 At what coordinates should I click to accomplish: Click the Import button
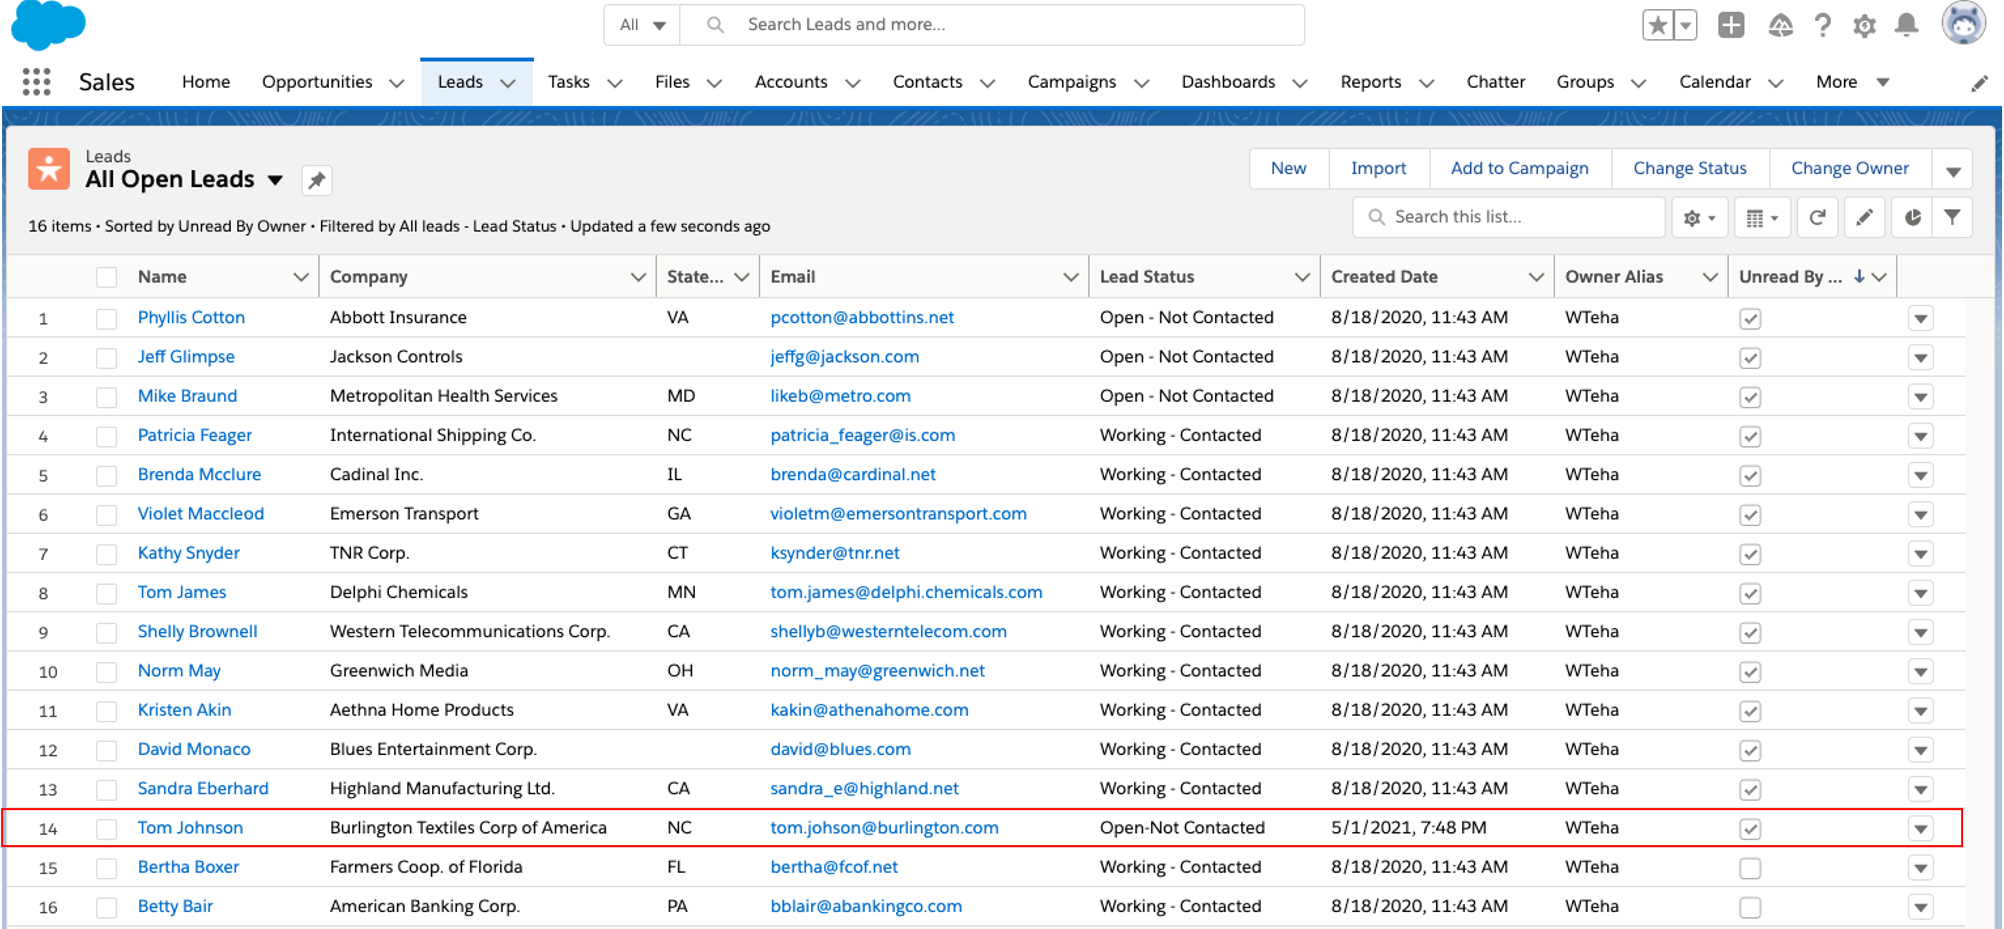pos(1378,169)
